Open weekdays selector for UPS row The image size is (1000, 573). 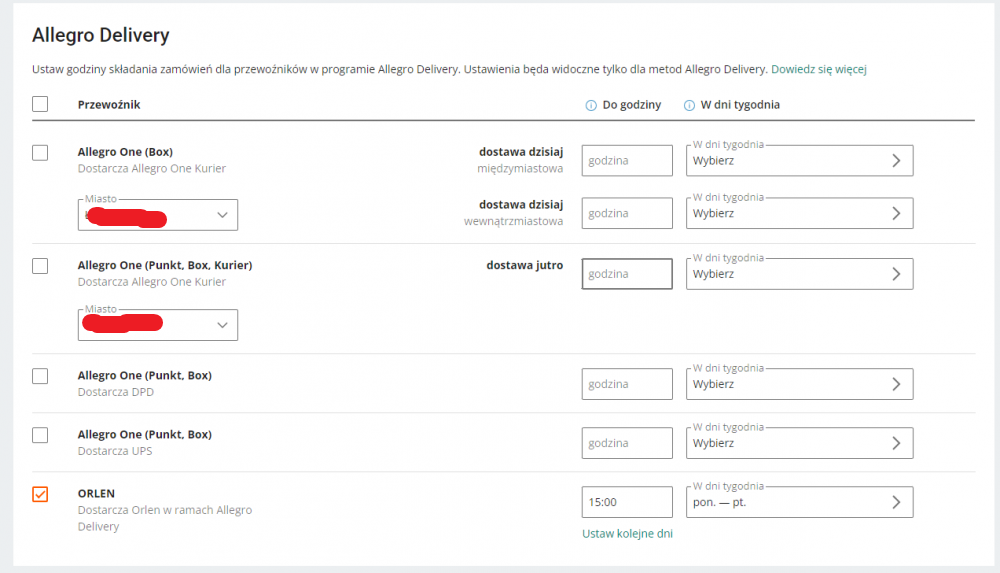click(x=800, y=443)
